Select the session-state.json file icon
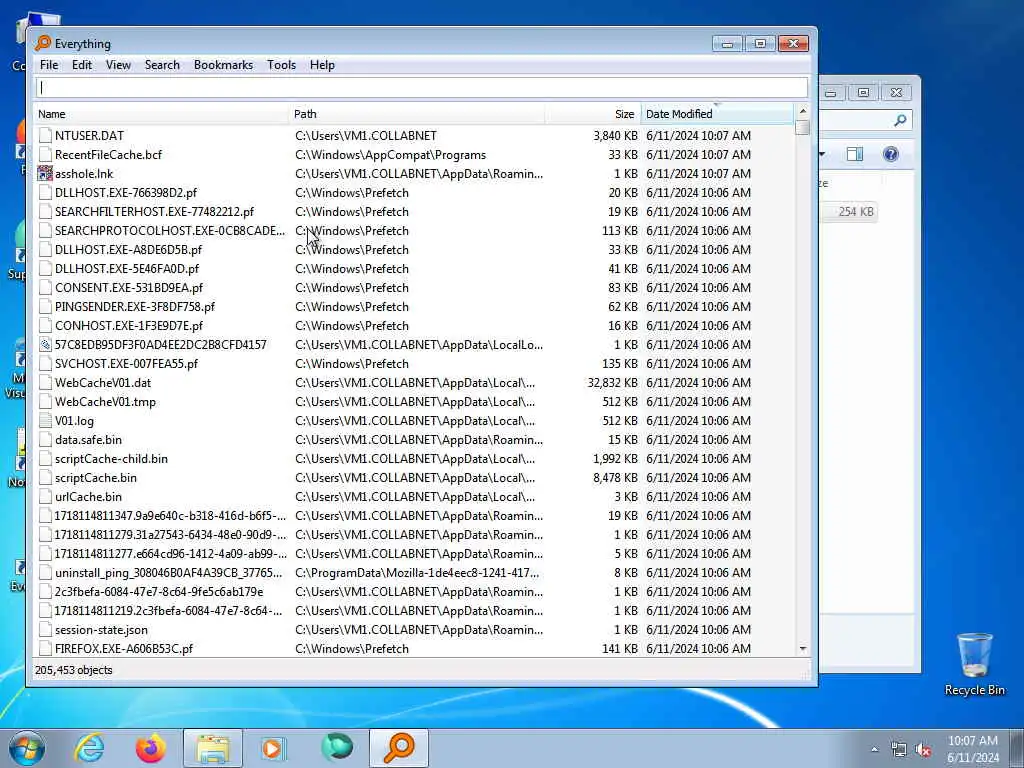The image size is (1024, 768). [45, 630]
